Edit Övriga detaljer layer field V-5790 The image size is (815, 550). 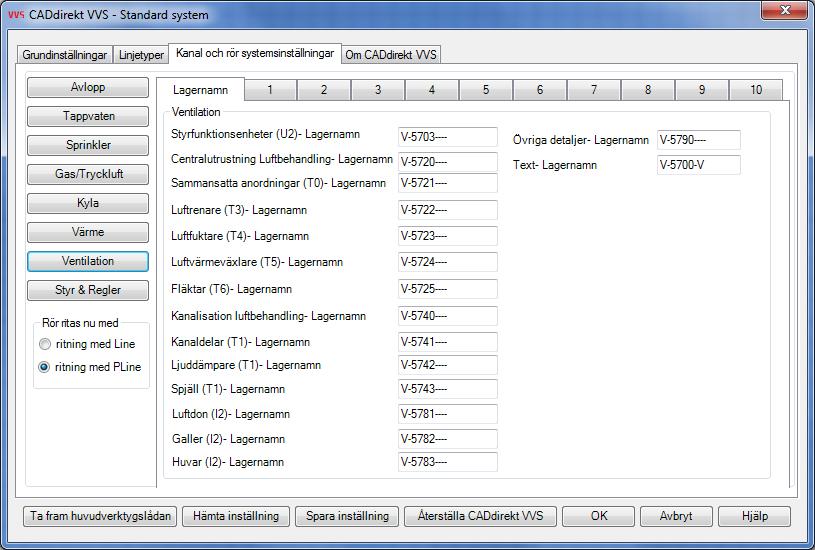(x=699, y=140)
